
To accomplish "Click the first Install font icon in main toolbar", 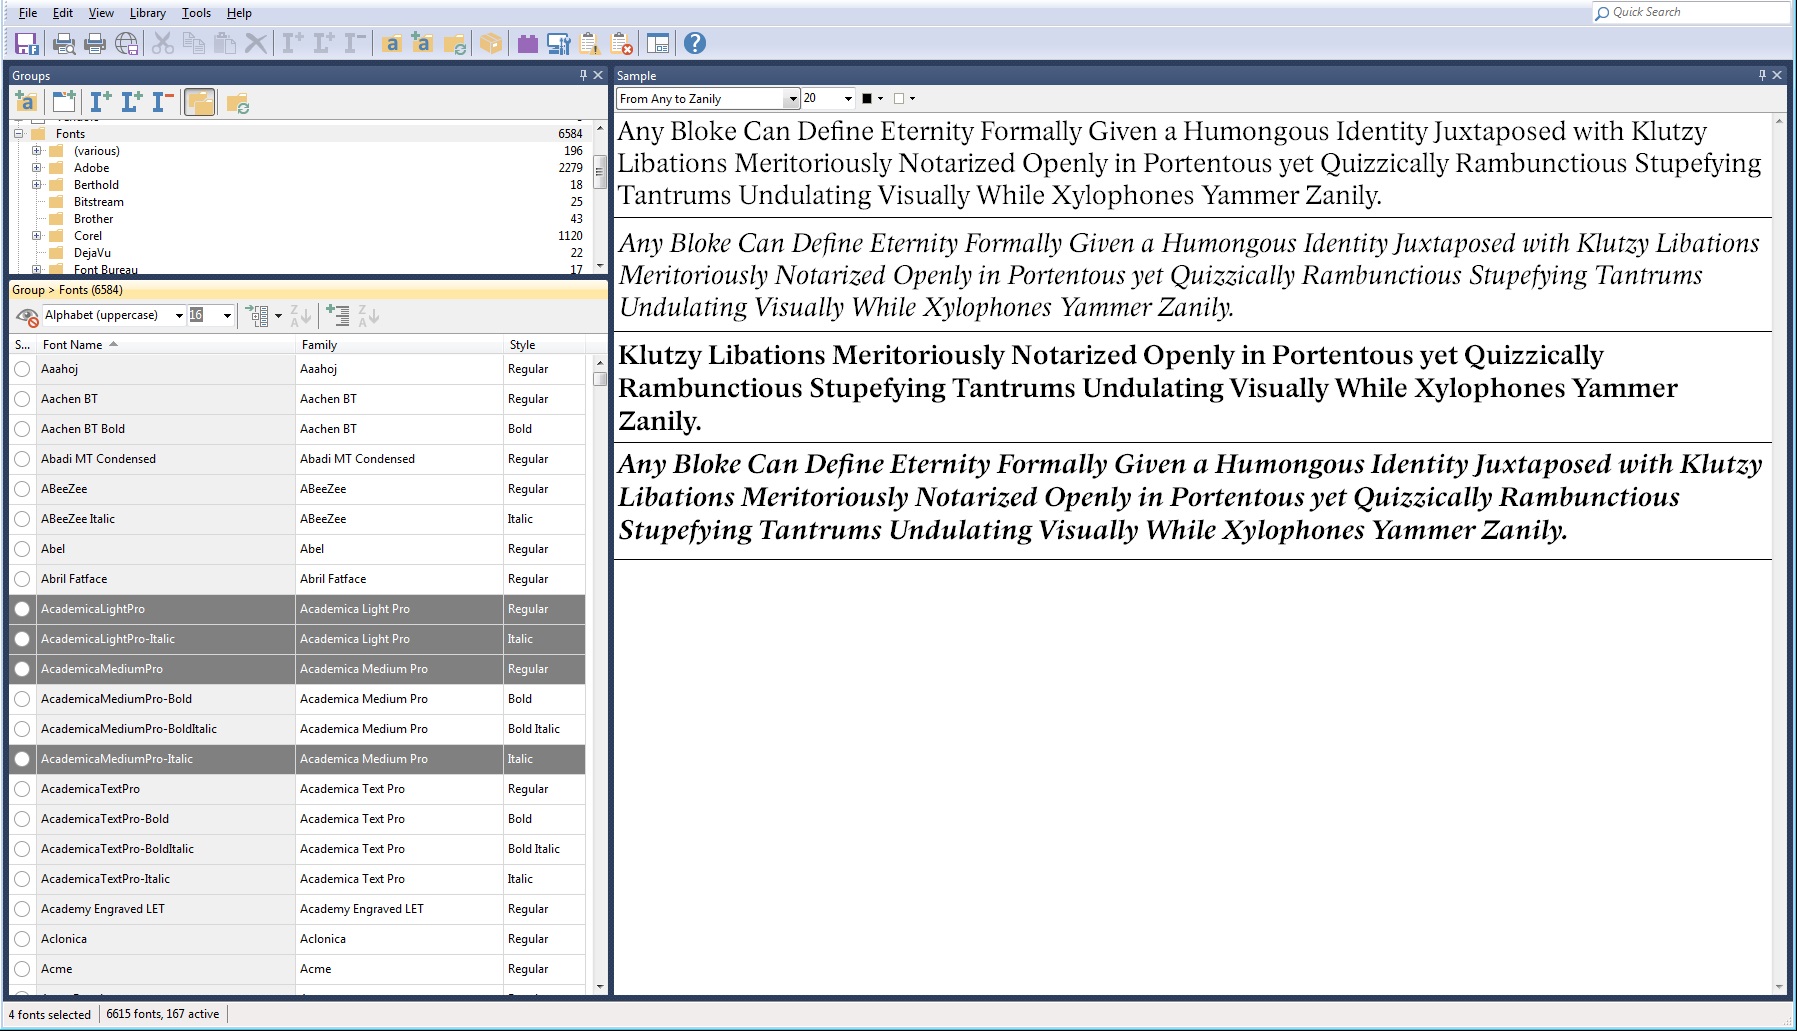I will pos(293,43).
